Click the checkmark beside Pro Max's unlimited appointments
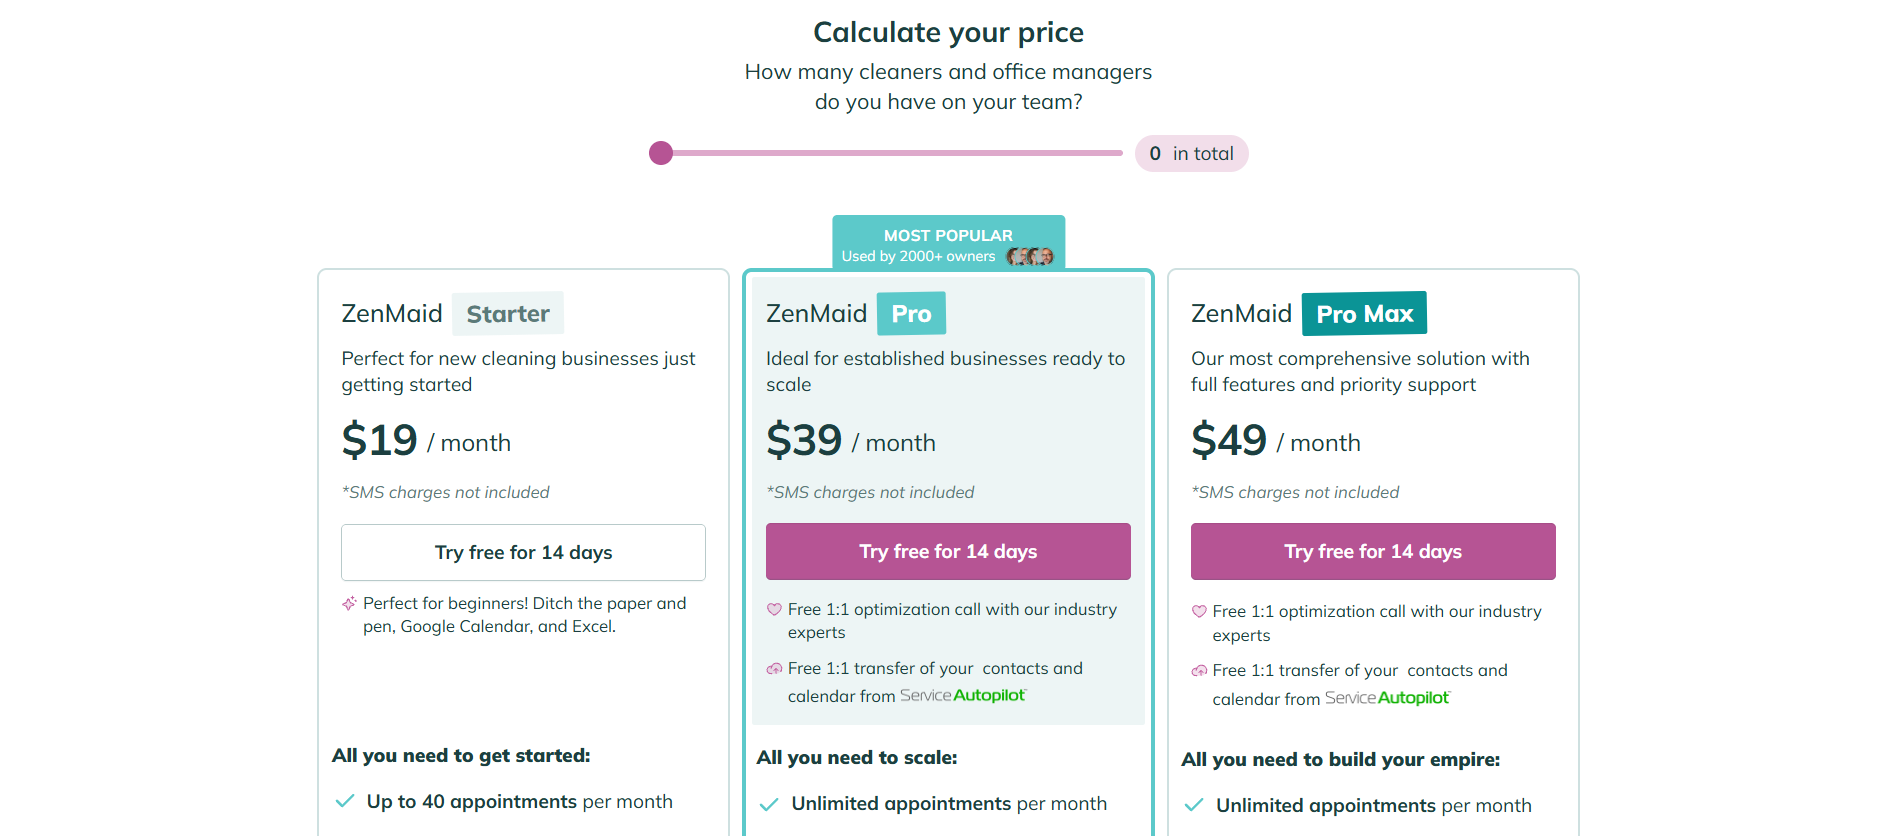 pyautogui.click(x=1195, y=805)
